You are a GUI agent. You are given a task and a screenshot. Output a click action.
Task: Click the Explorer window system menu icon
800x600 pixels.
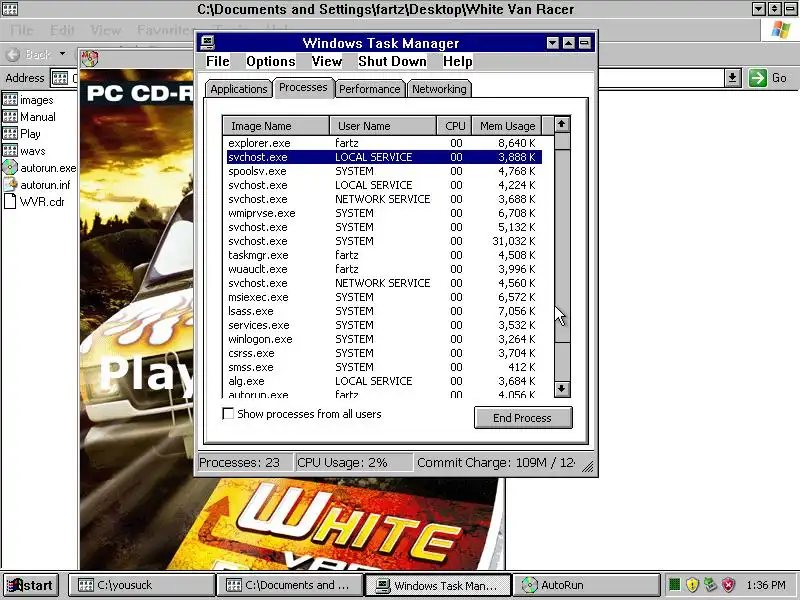pyautogui.click(x=10, y=9)
